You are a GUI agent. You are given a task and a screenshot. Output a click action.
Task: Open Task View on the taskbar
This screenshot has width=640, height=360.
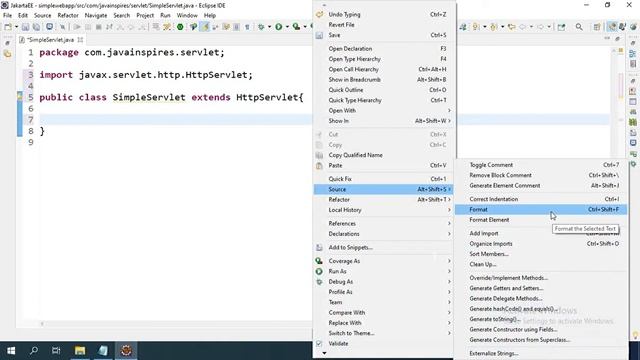[x=56, y=351]
